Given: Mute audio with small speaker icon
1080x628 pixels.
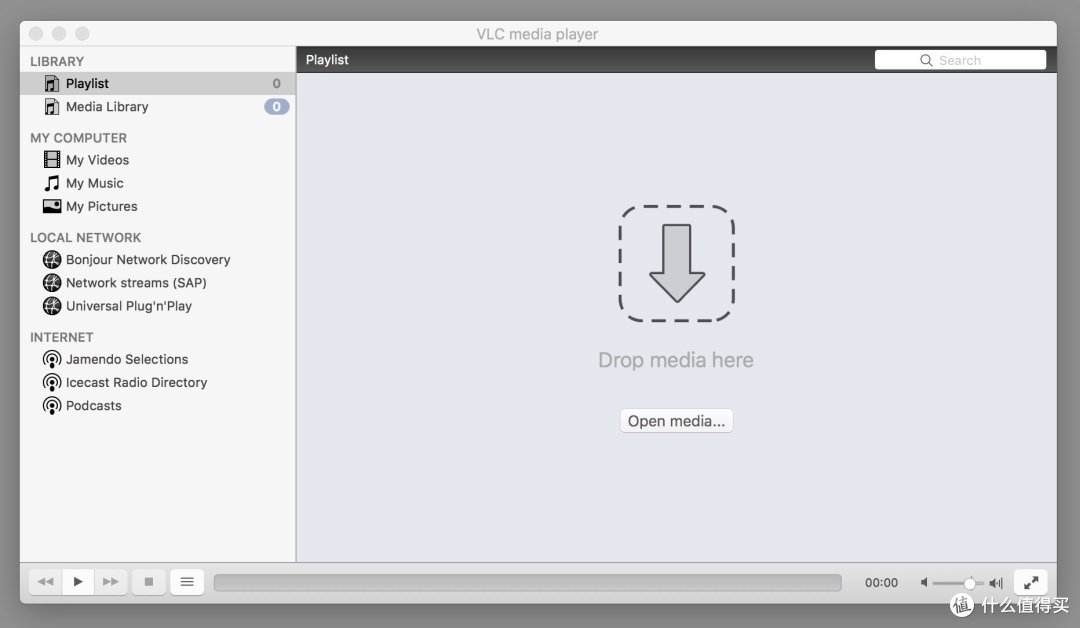Looking at the screenshot, I should coord(924,583).
